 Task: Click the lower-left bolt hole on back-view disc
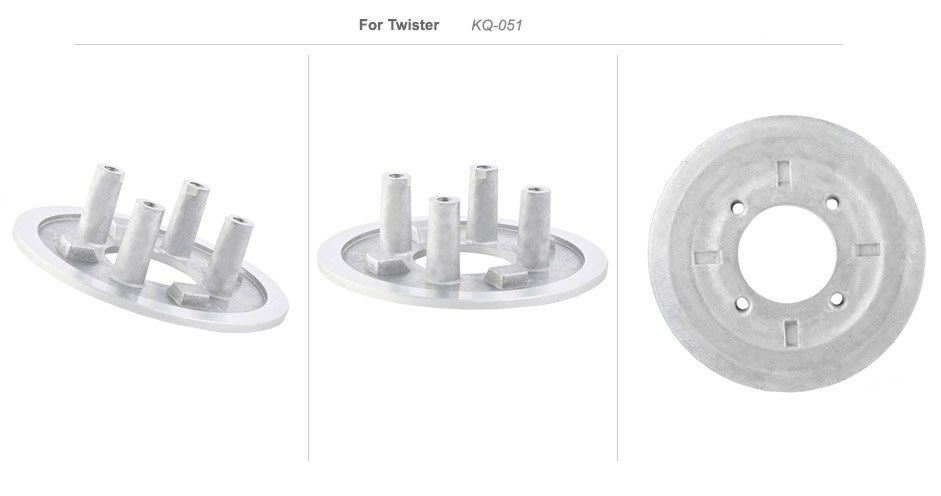(742, 304)
